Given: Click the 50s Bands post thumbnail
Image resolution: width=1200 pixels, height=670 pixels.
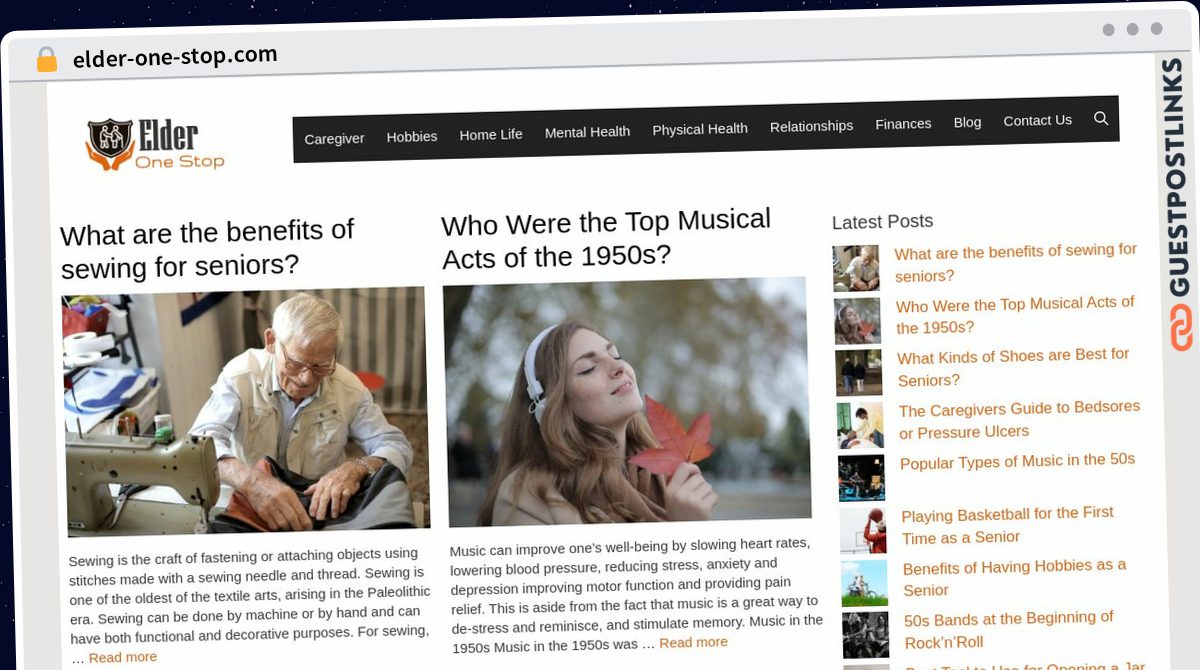Looking at the screenshot, I should pos(866,635).
